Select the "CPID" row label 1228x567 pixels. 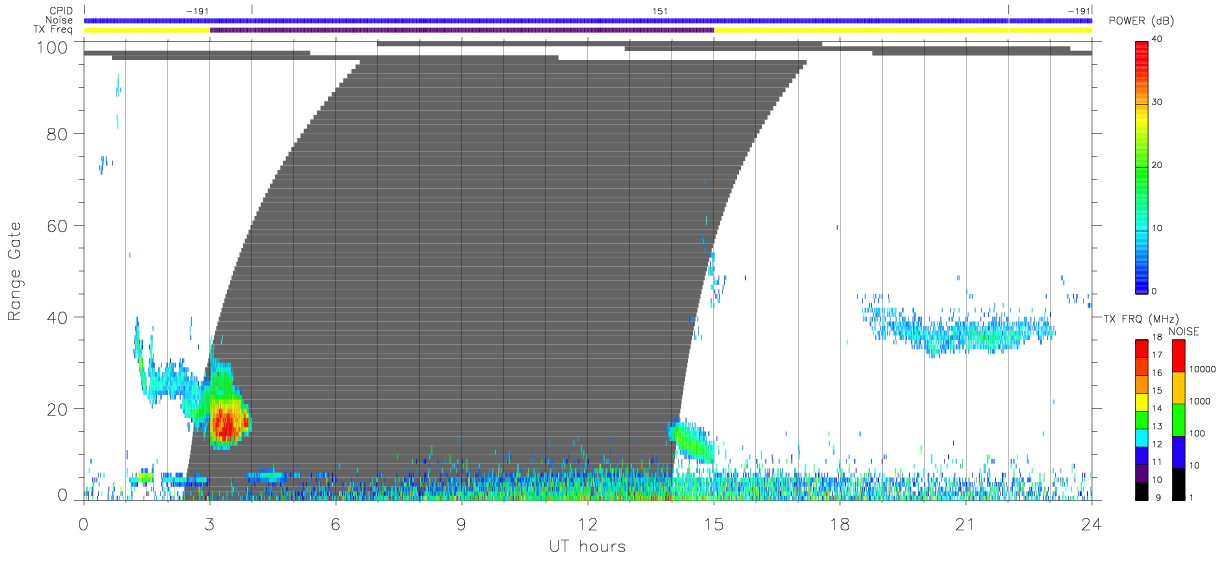[60, 11]
